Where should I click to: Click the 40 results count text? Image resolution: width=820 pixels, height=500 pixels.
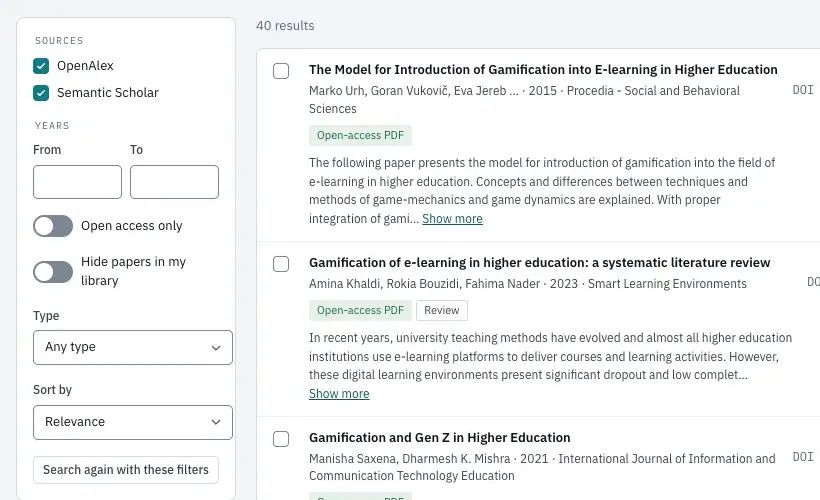pyautogui.click(x=285, y=26)
